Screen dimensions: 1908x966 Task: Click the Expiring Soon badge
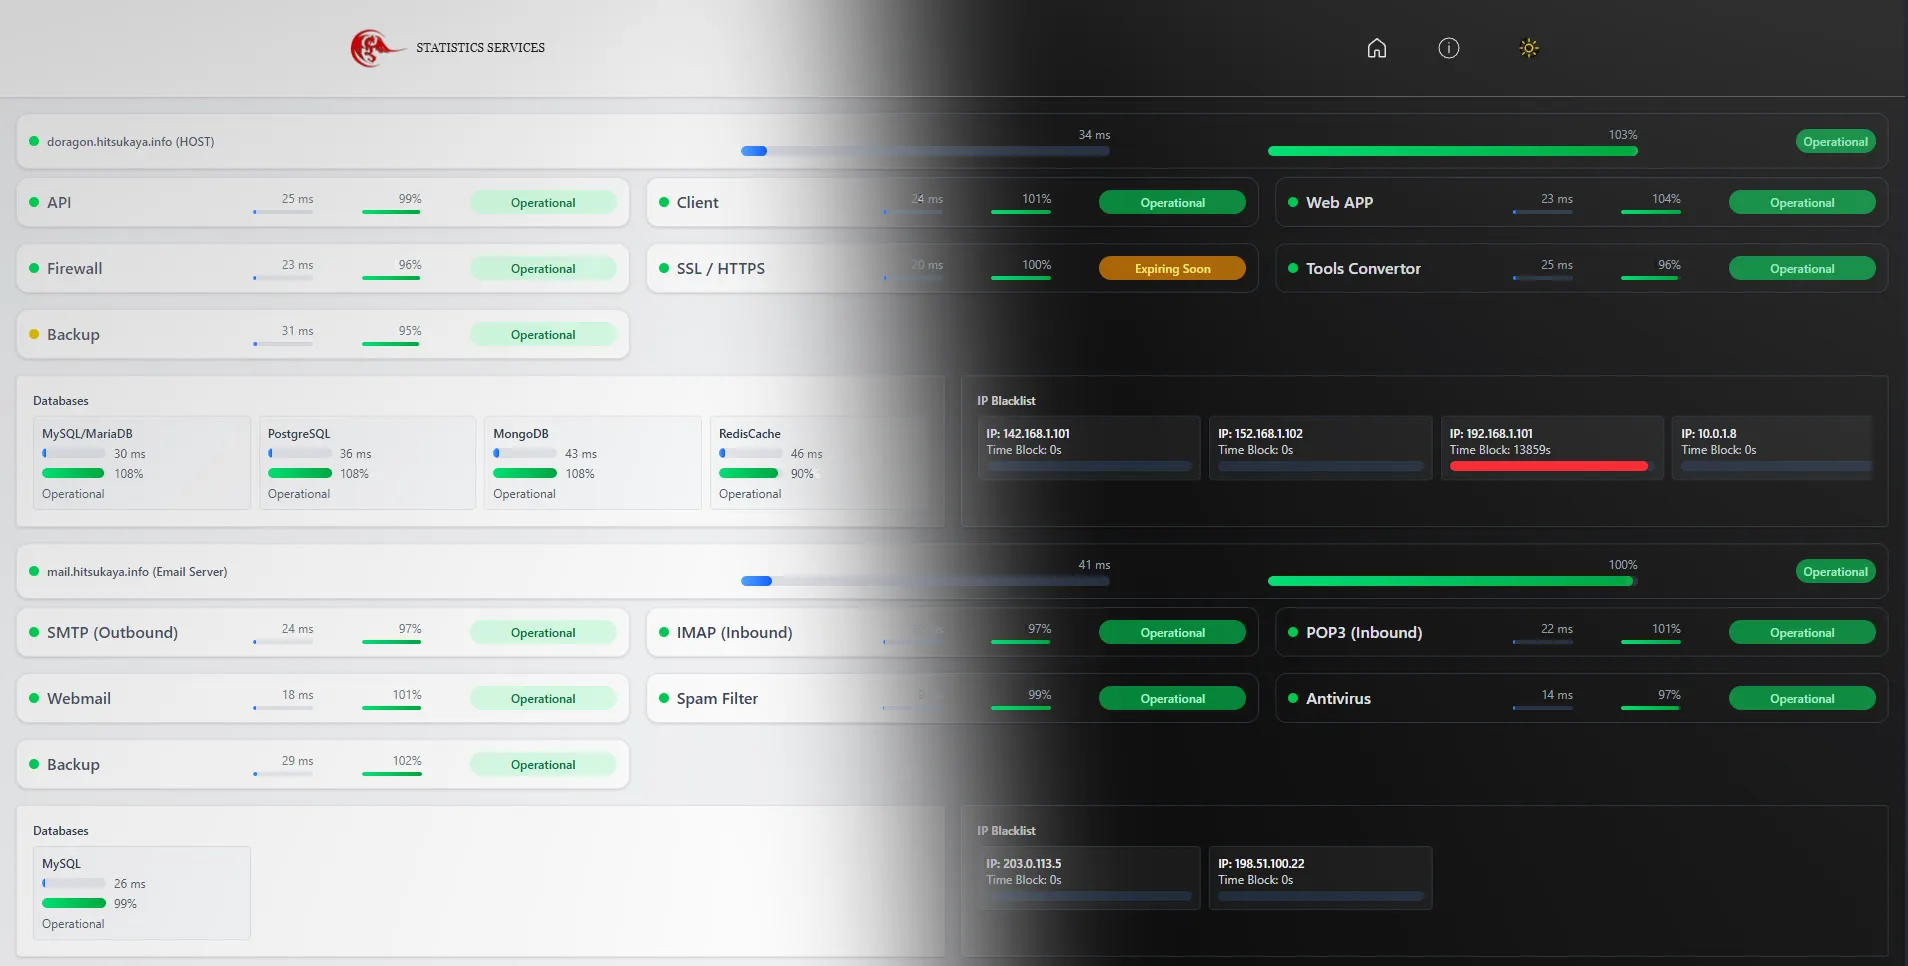pos(1172,268)
